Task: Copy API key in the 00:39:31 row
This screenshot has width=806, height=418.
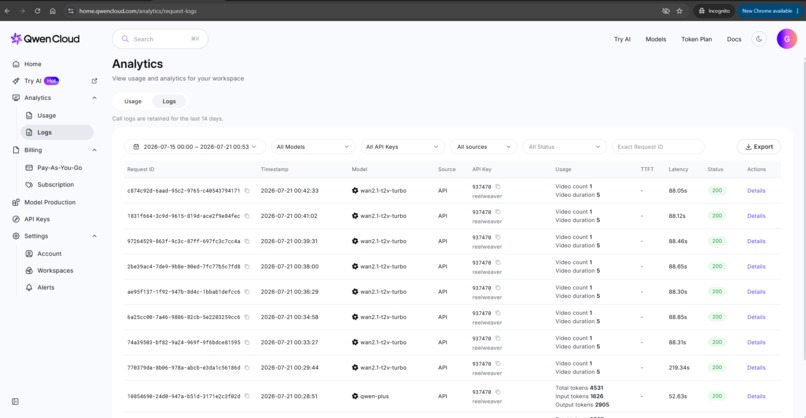Action: pos(498,237)
